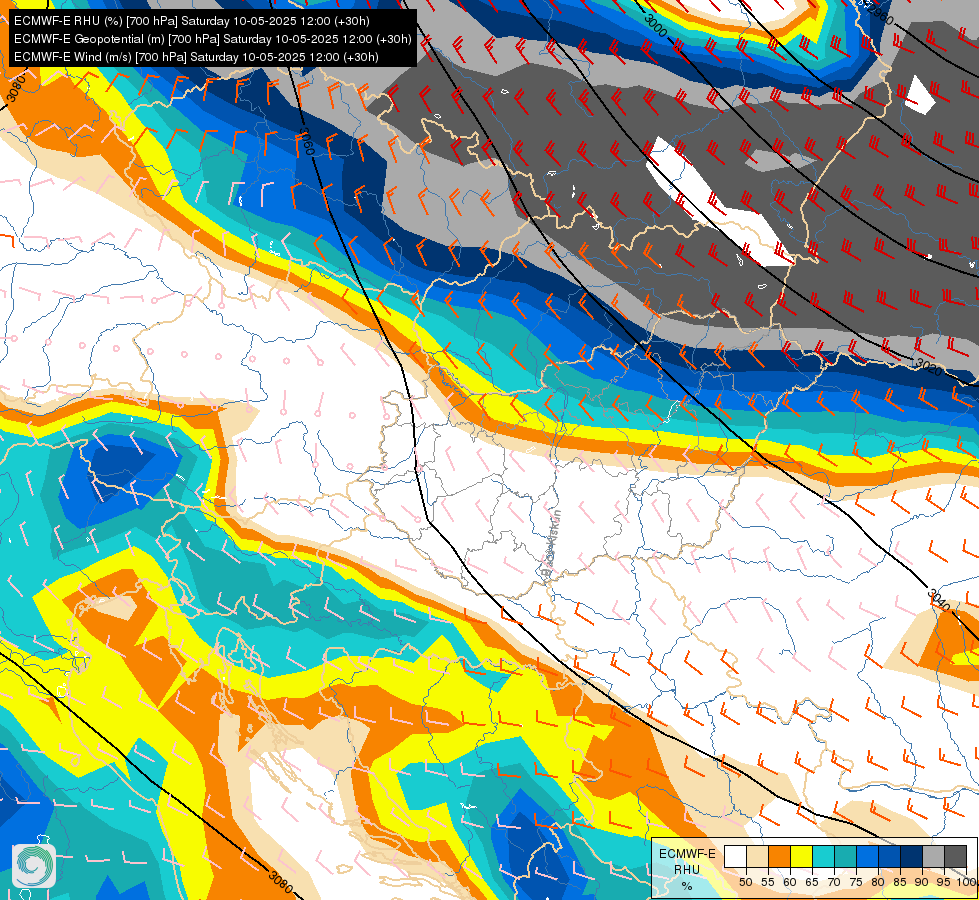Click the legend tick label '50'
Image resolution: width=979 pixels, height=900 pixels.
tap(745, 882)
